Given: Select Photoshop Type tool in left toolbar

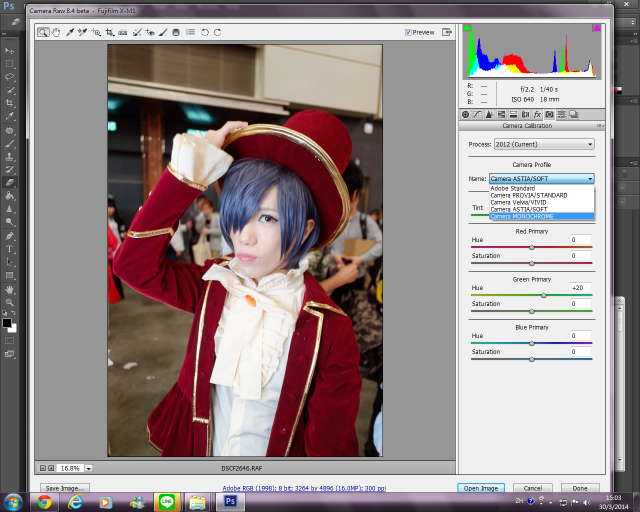Looking at the screenshot, I should tap(9, 249).
